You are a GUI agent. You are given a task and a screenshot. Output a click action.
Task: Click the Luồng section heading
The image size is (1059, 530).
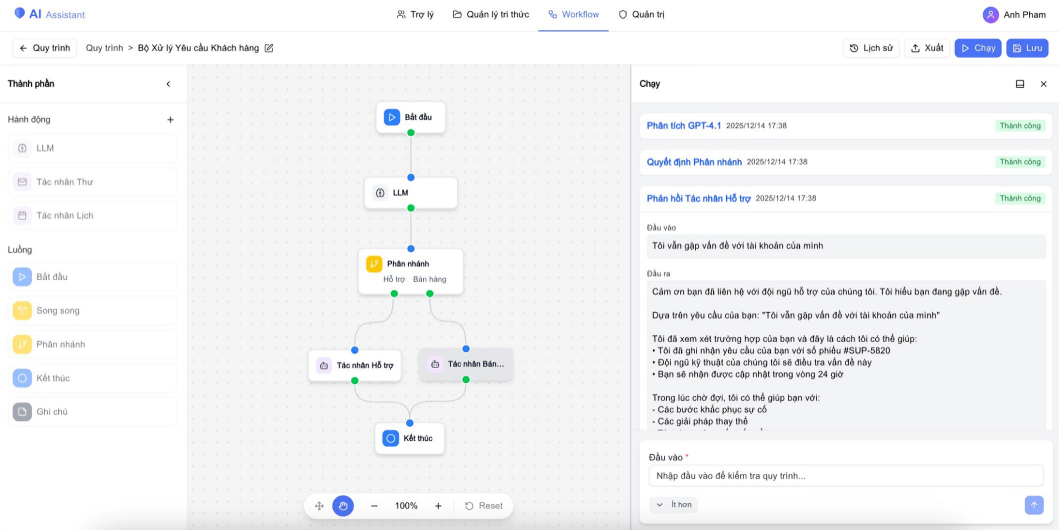[20, 250]
